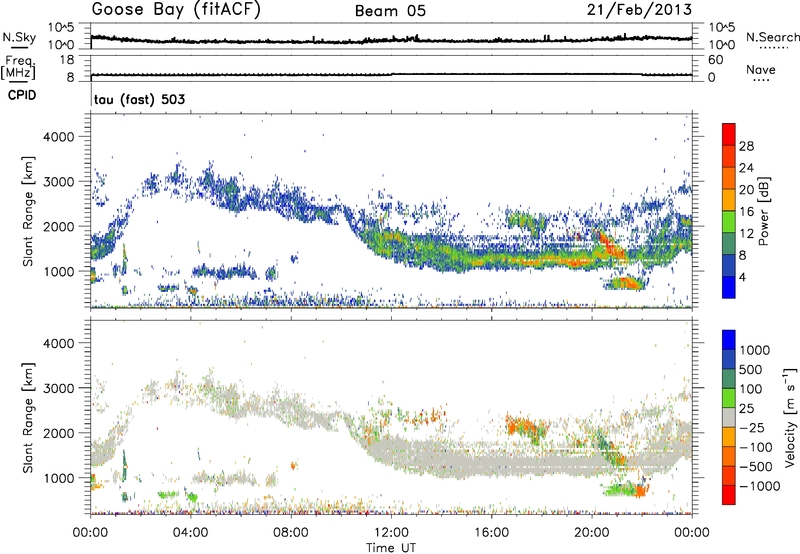This screenshot has height=554, width=800.
Task: Select the N.Sky legend label
Action: coord(19,37)
